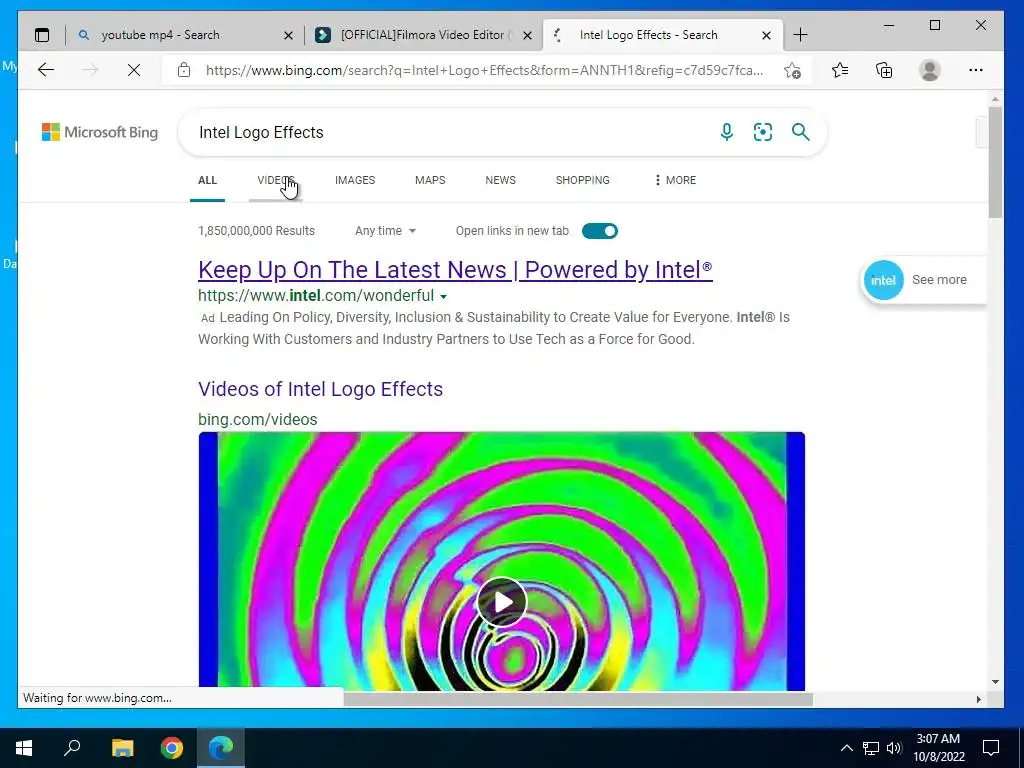
Task: Click the Intel See more bubble
Action: pyautogui.click(x=923, y=280)
